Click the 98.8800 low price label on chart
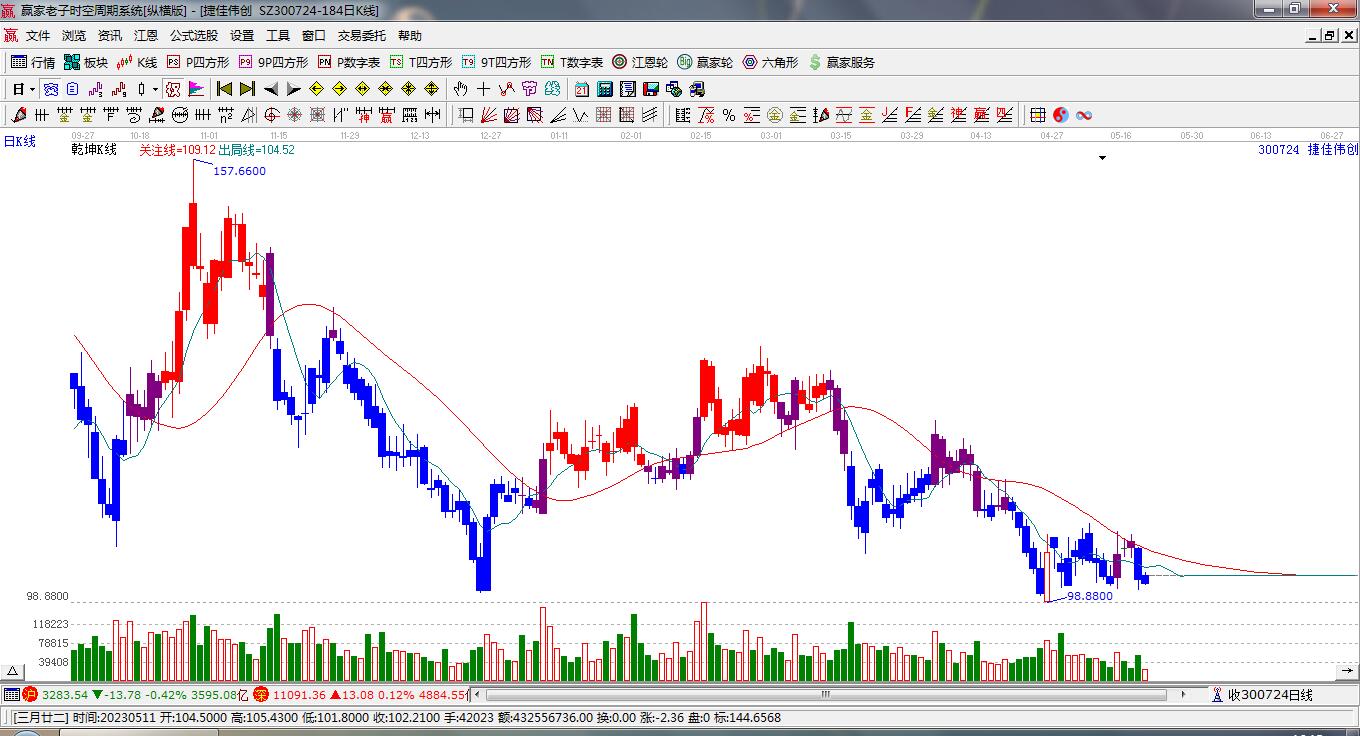The width and height of the screenshot is (1360, 736). point(1090,596)
